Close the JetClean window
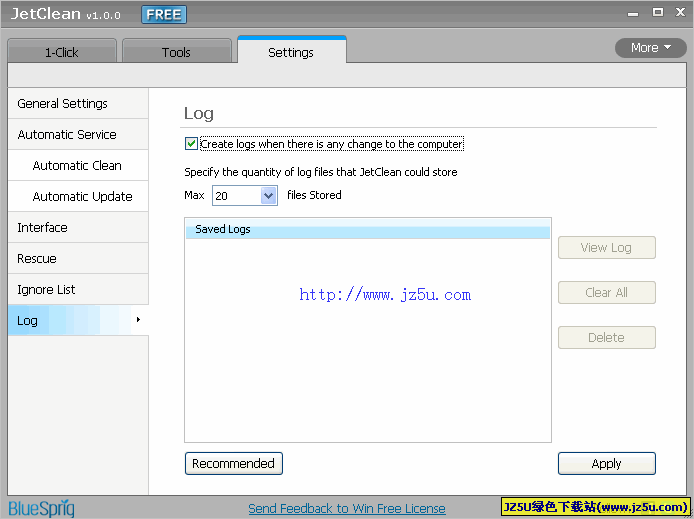 pyautogui.click(x=681, y=12)
